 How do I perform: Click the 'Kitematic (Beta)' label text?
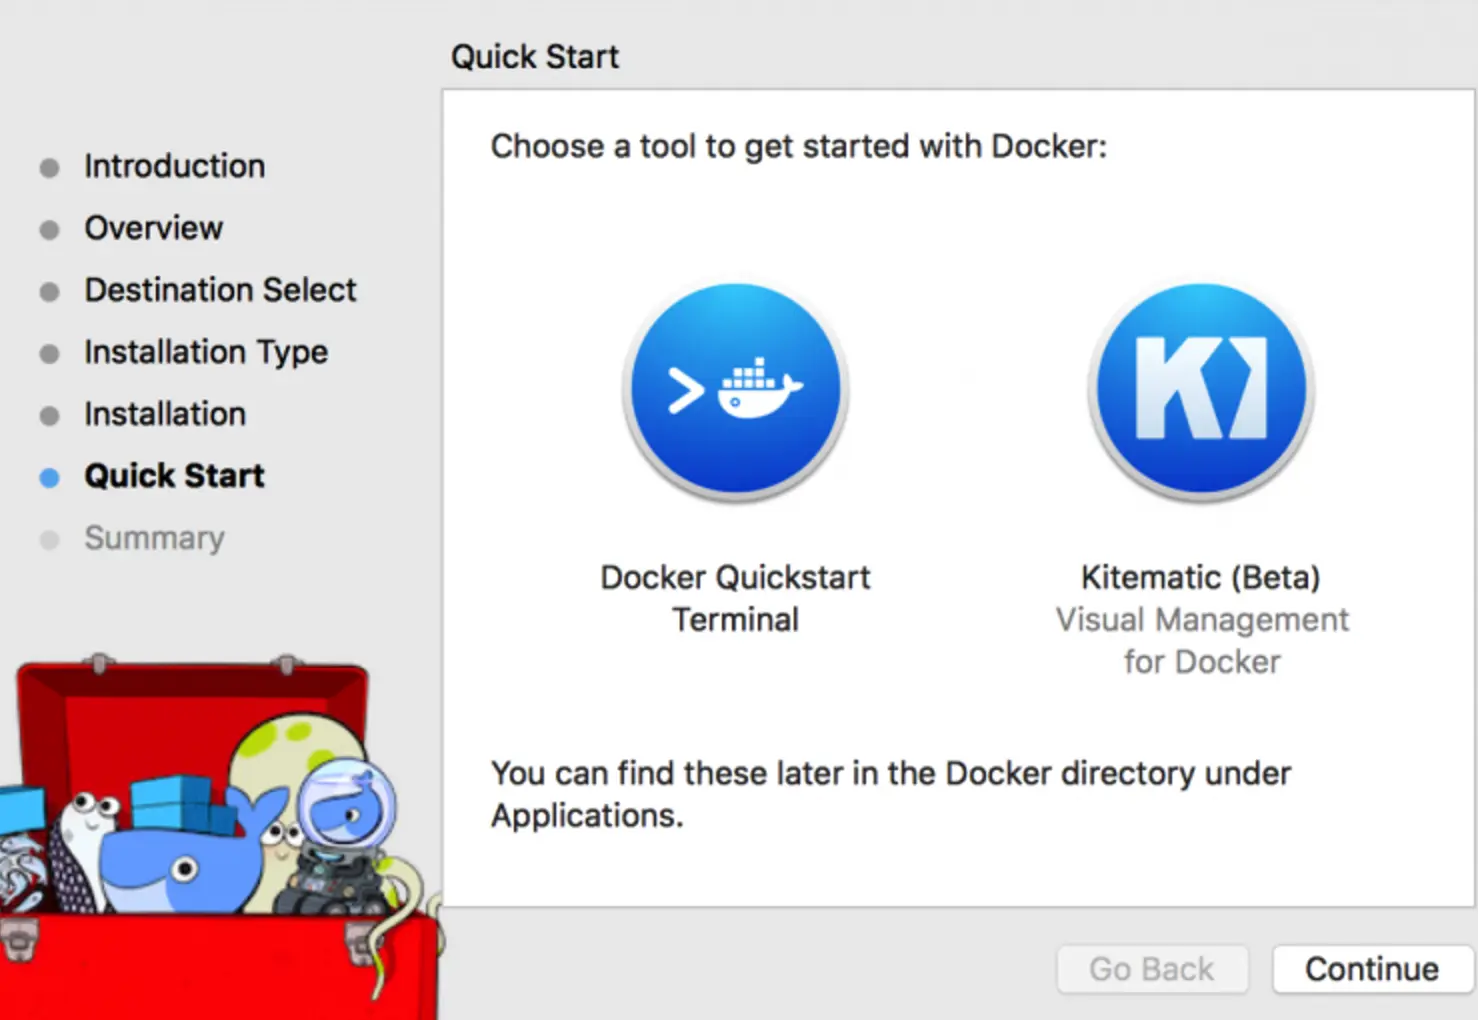(x=1201, y=577)
